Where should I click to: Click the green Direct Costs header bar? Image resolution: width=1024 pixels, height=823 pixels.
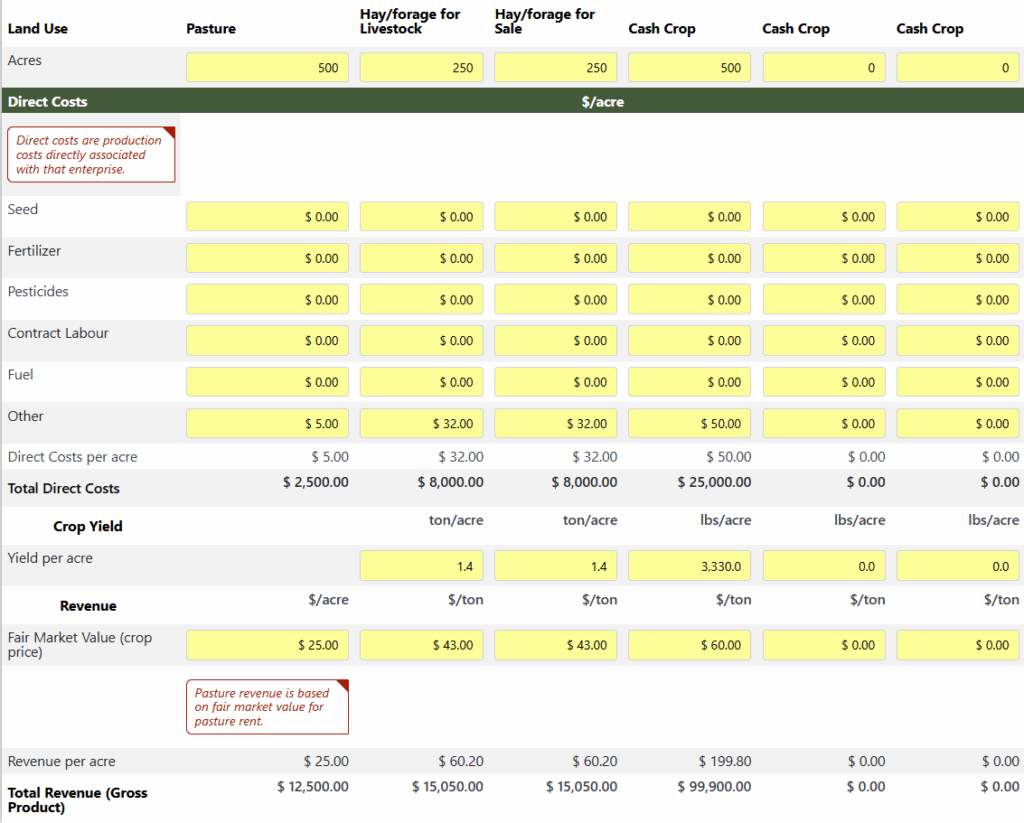click(512, 101)
